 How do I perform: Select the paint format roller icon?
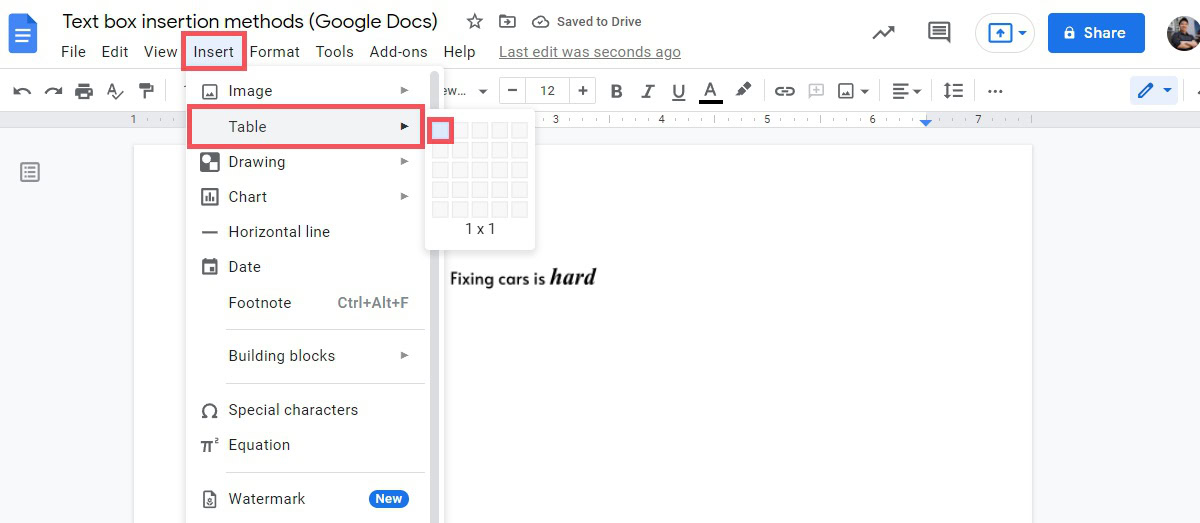coord(146,91)
